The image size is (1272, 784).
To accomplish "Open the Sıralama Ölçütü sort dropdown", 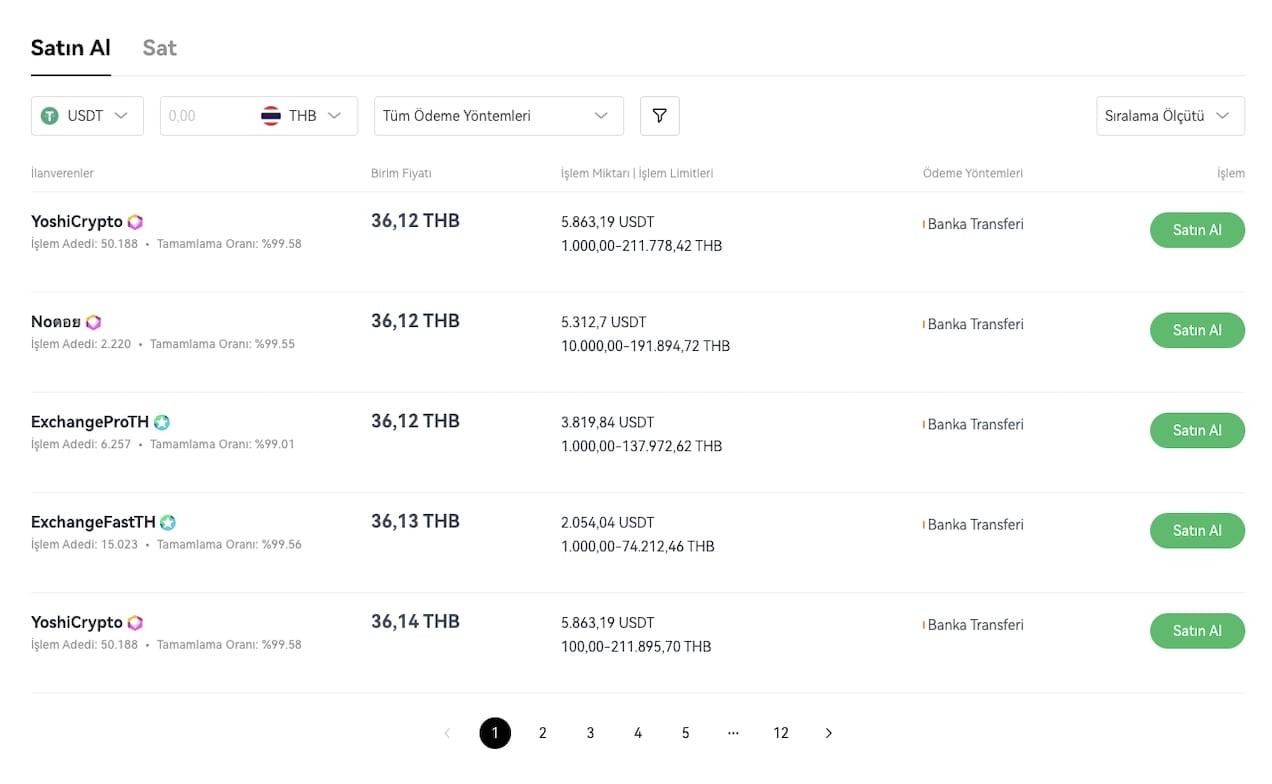I will 1170,116.
